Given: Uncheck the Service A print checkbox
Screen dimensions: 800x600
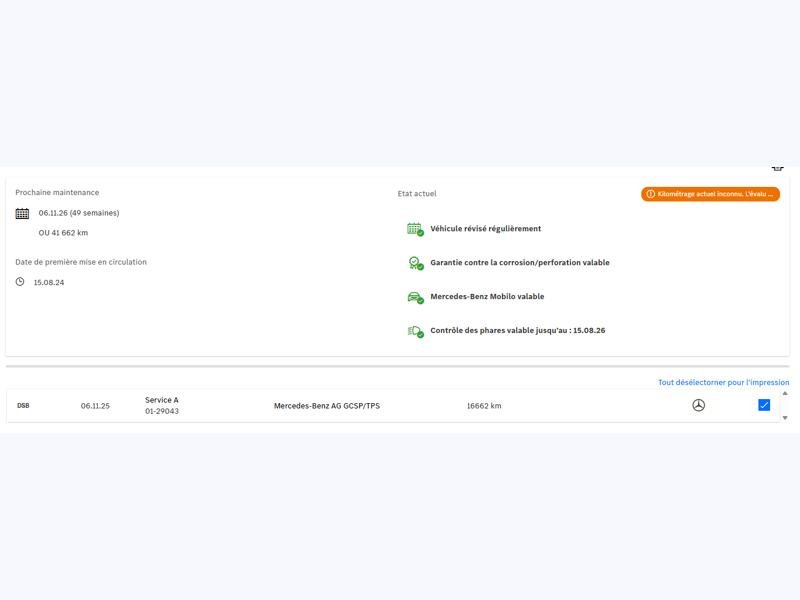Looking at the screenshot, I should [x=764, y=405].
